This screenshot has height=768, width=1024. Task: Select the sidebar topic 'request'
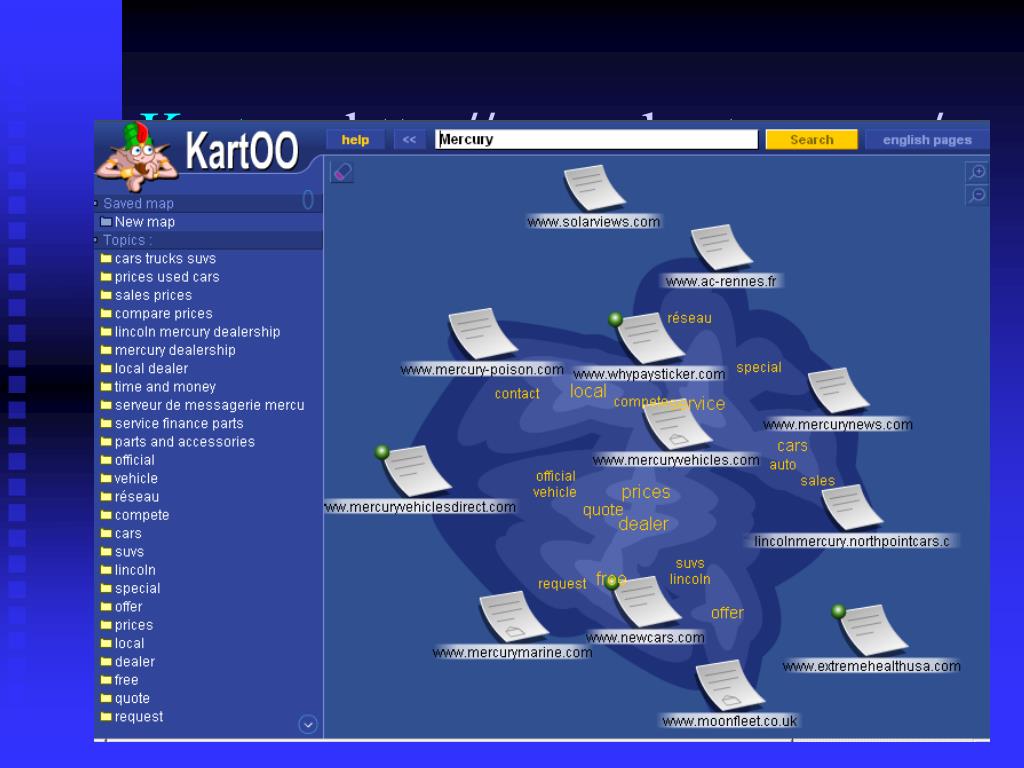138,716
